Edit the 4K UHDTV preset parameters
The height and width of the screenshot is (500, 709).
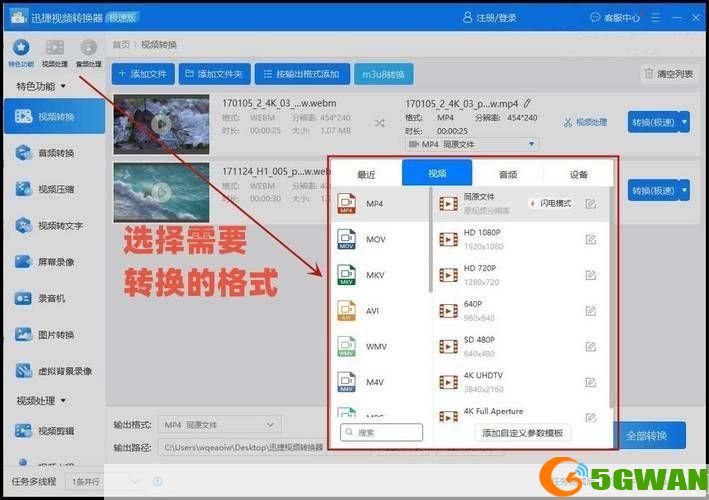tap(591, 382)
